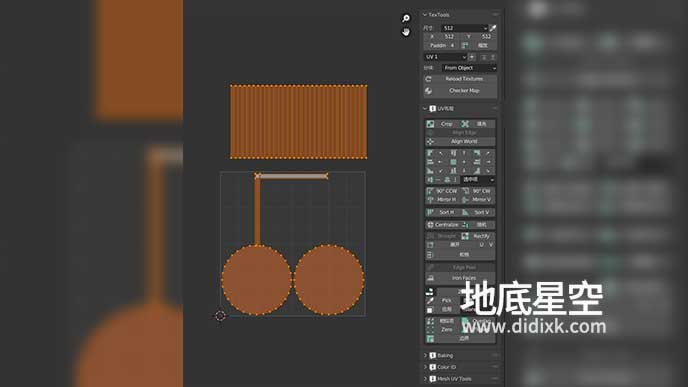Select the right circular UV island
This screenshot has height=387, width=688.
click(329, 280)
